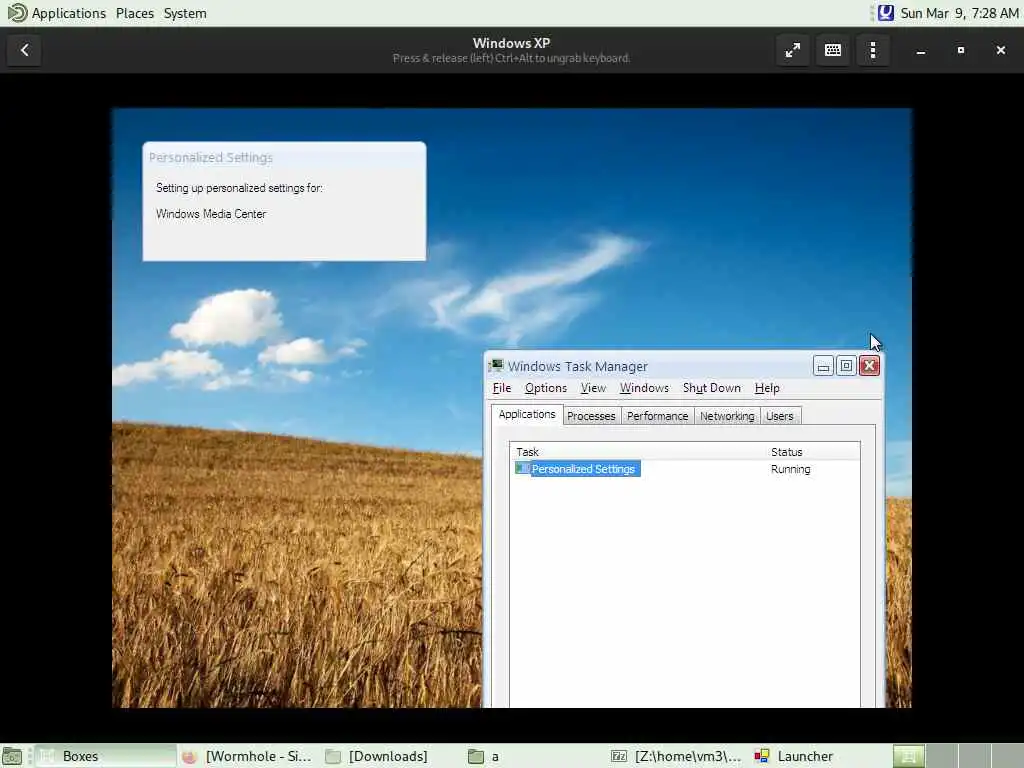Maximize the Boxes window

click(961, 50)
